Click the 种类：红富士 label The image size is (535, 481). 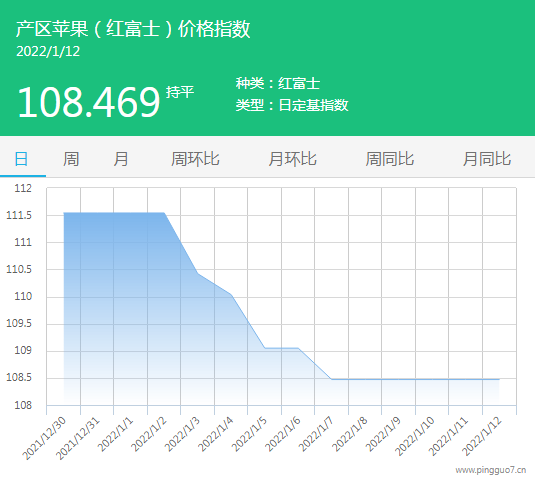coord(278,84)
